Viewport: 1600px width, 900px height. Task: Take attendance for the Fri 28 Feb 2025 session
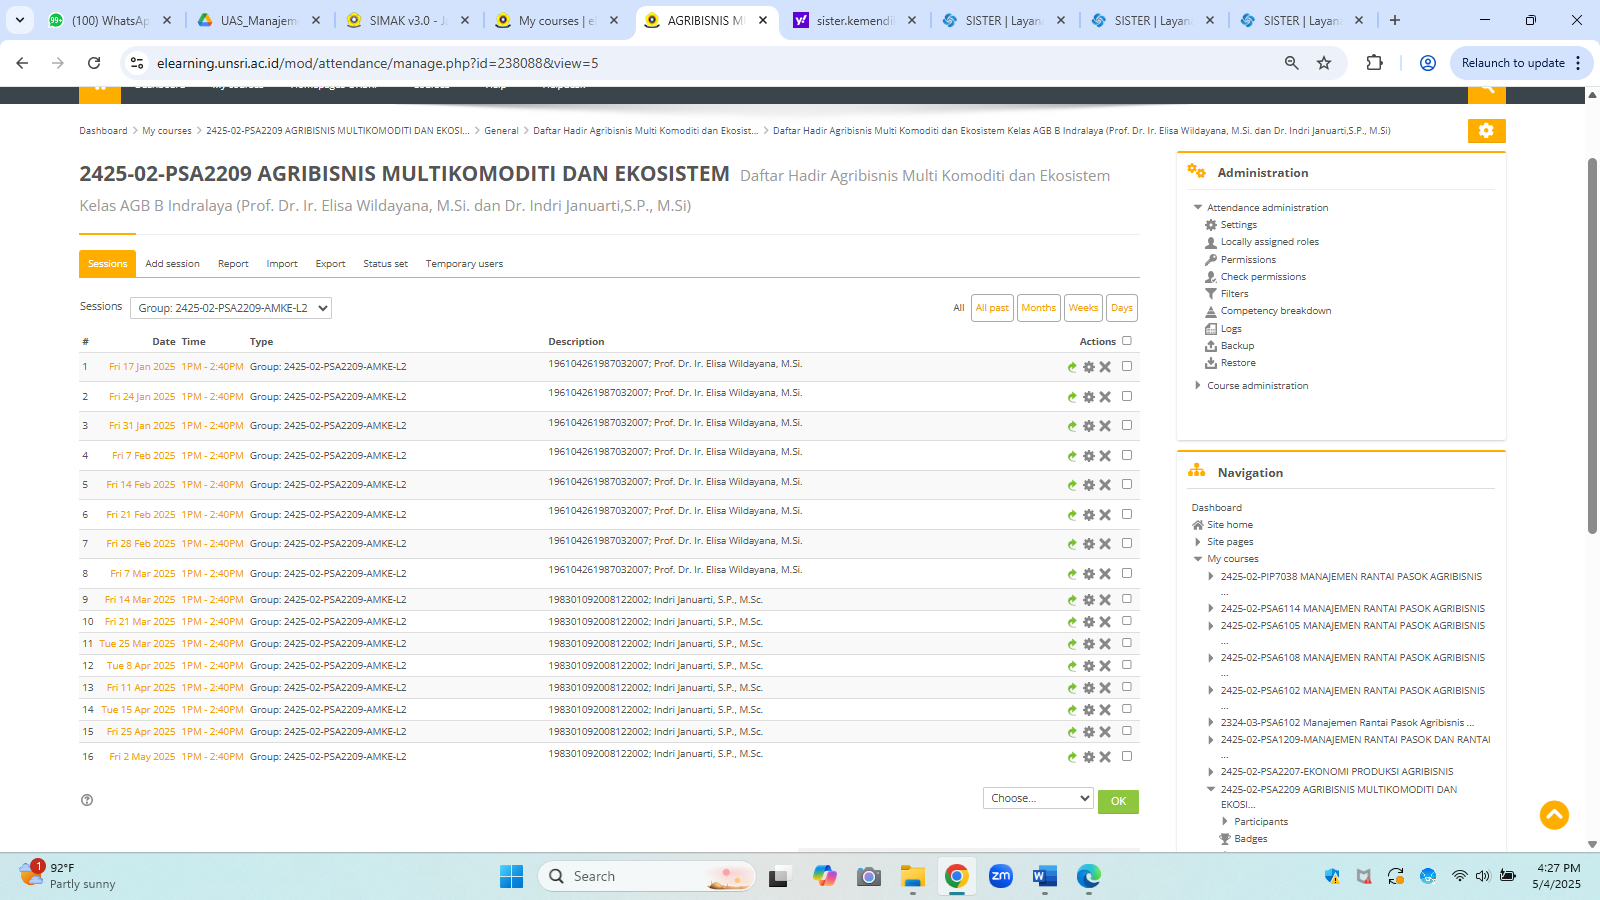tap(1072, 544)
